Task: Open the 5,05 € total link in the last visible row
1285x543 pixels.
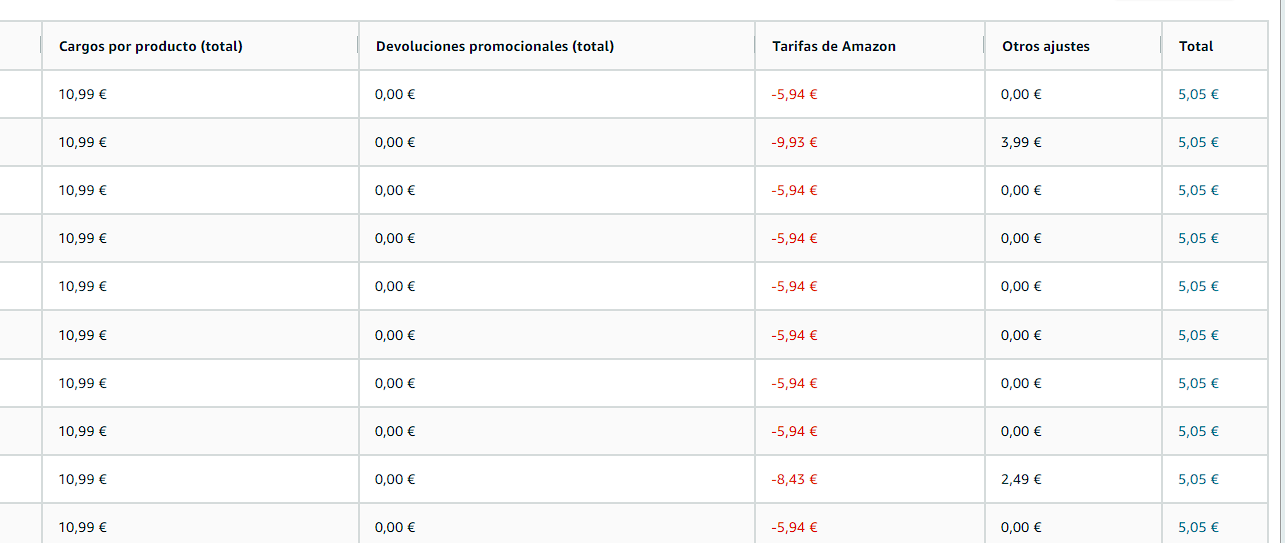Action: point(1198,527)
